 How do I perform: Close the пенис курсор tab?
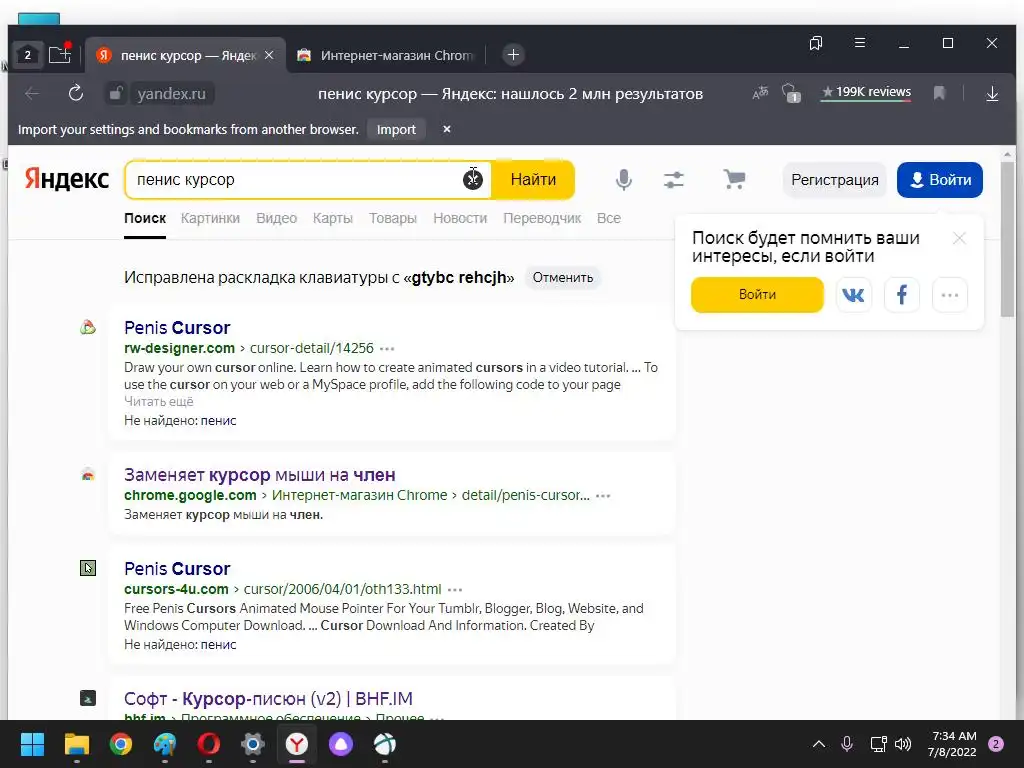(x=269, y=55)
